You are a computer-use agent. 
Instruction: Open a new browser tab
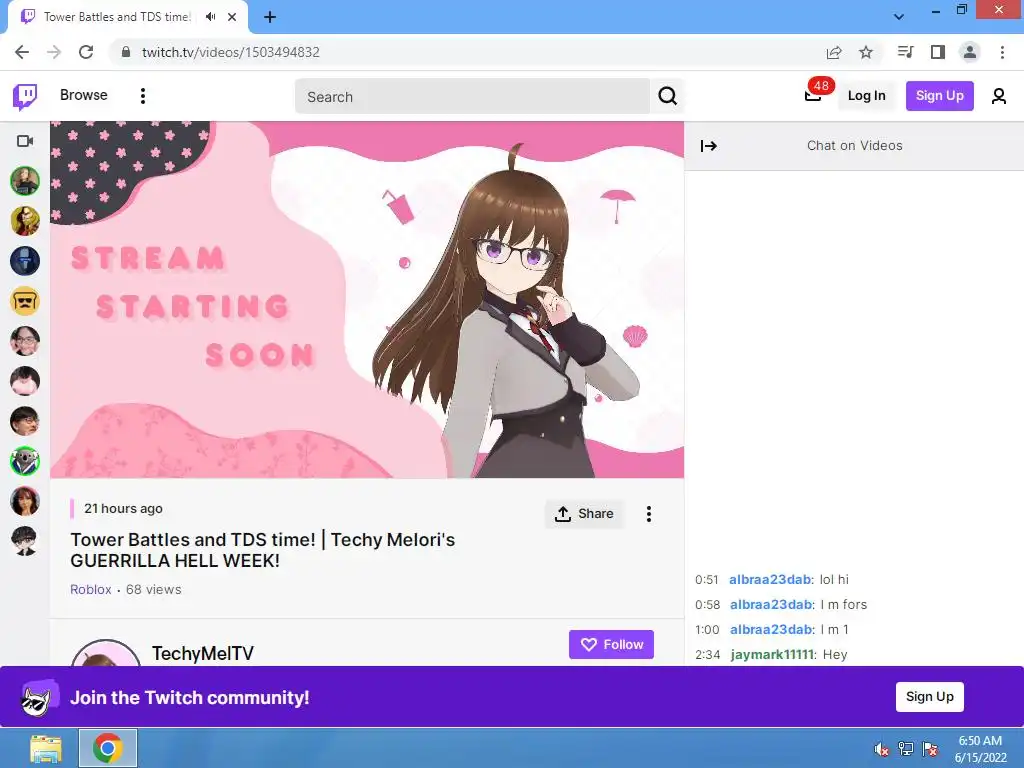[x=270, y=17]
